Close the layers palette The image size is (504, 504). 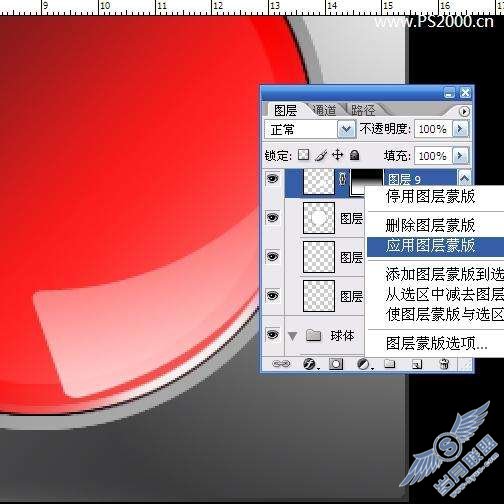tap(465, 93)
